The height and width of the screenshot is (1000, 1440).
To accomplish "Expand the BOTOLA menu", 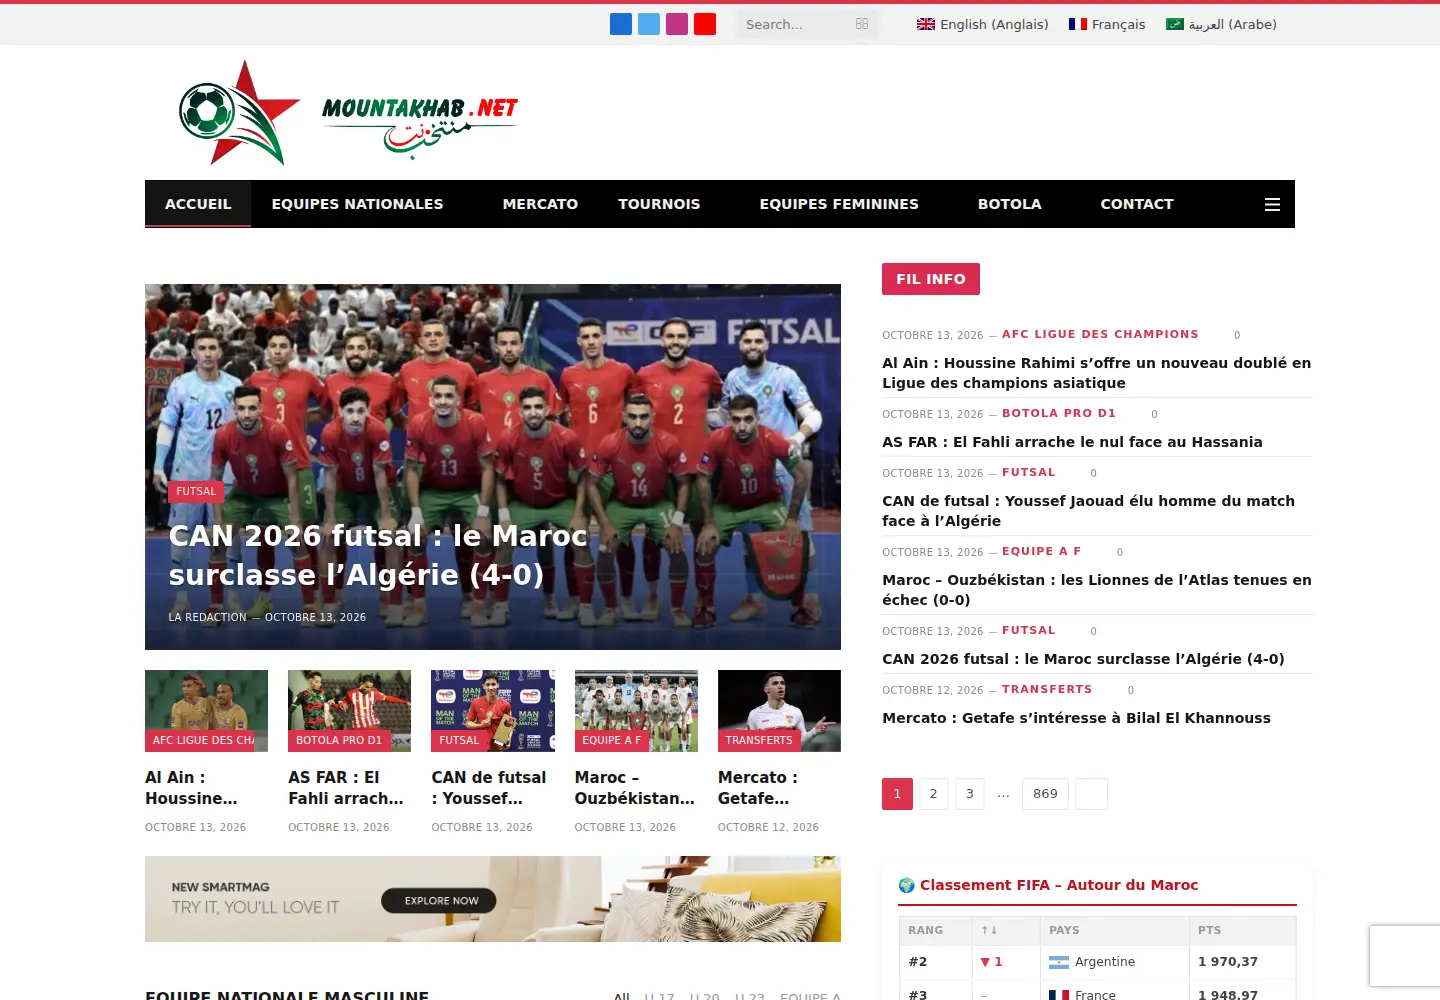I will point(1010,204).
